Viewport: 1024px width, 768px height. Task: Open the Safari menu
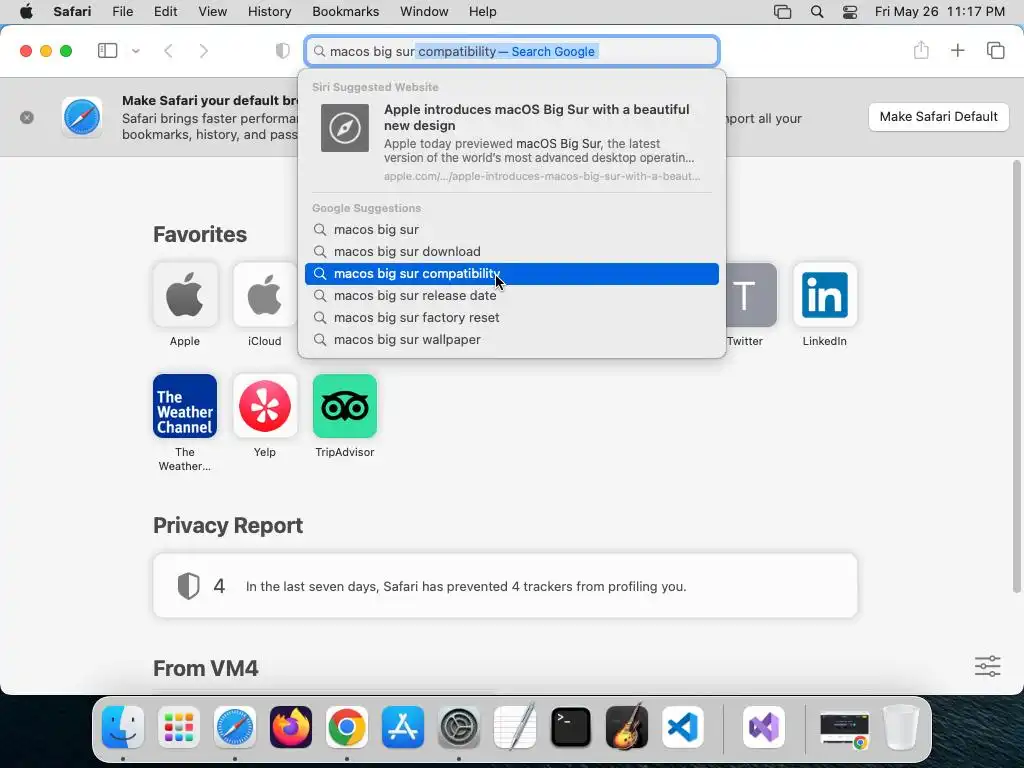coord(72,12)
